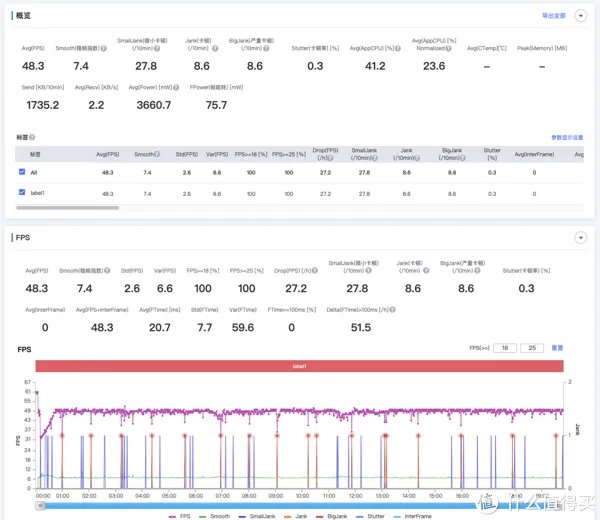The height and width of the screenshot is (520, 600).
Task: Click FPS threshold field showing 25
Action: 532,348
